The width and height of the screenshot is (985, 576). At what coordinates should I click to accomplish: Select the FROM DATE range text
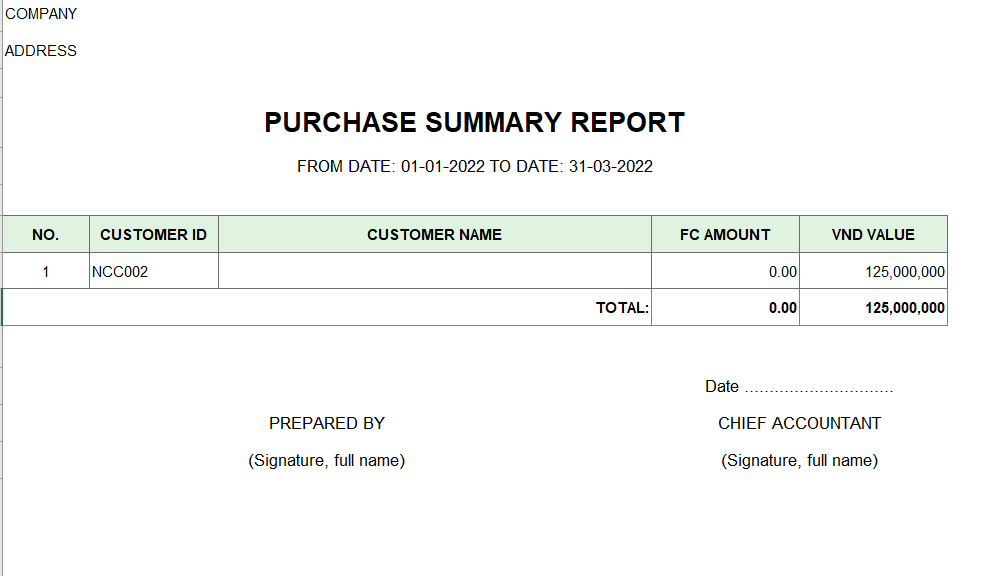click(474, 166)
